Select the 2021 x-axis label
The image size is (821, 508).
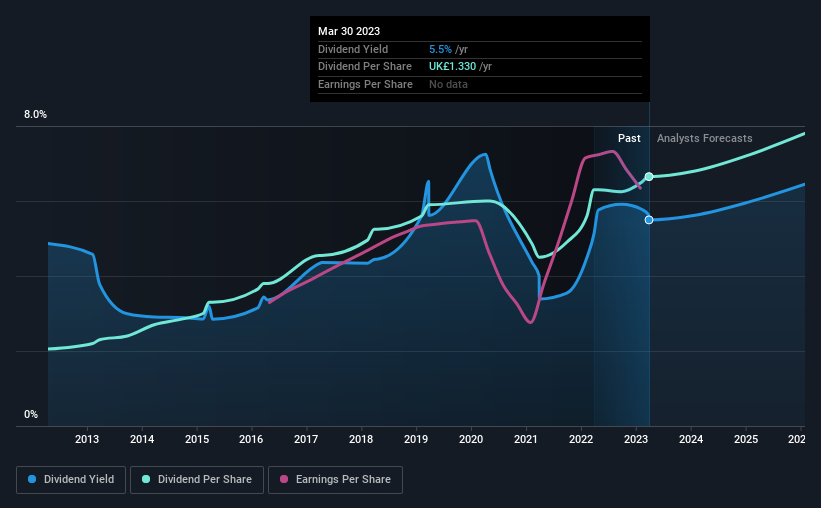(526, 439)
